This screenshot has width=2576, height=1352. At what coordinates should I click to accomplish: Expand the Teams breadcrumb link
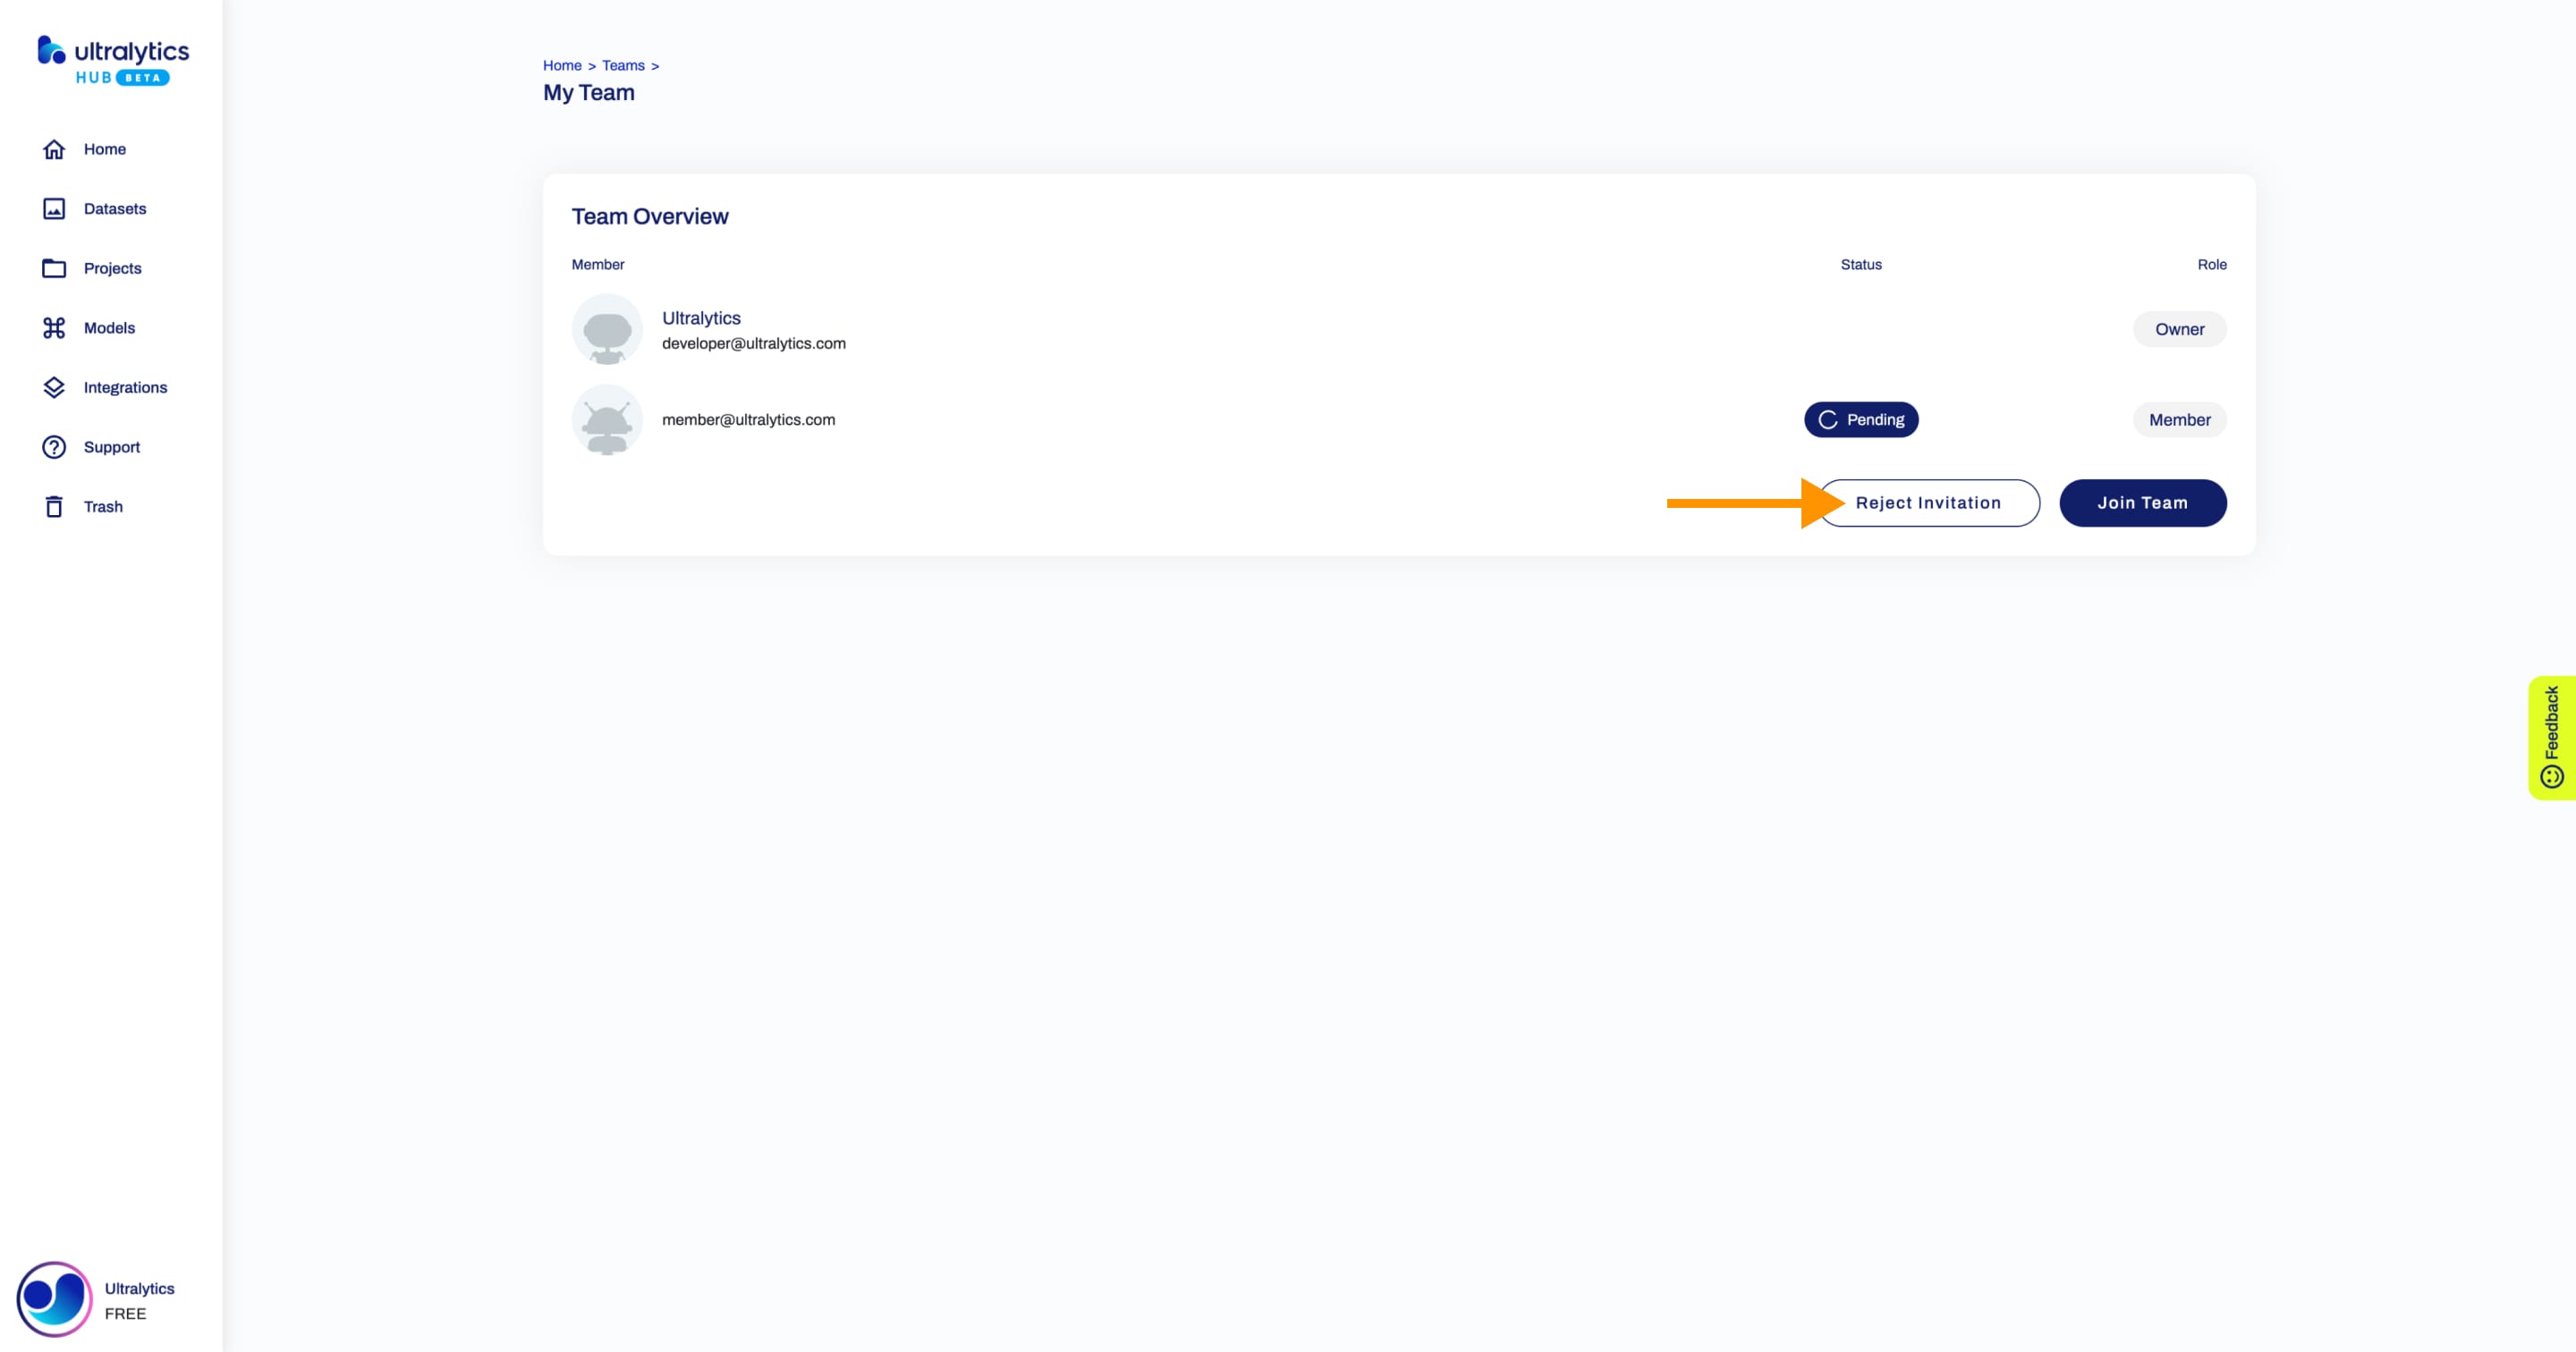click(x=622, y=64)
